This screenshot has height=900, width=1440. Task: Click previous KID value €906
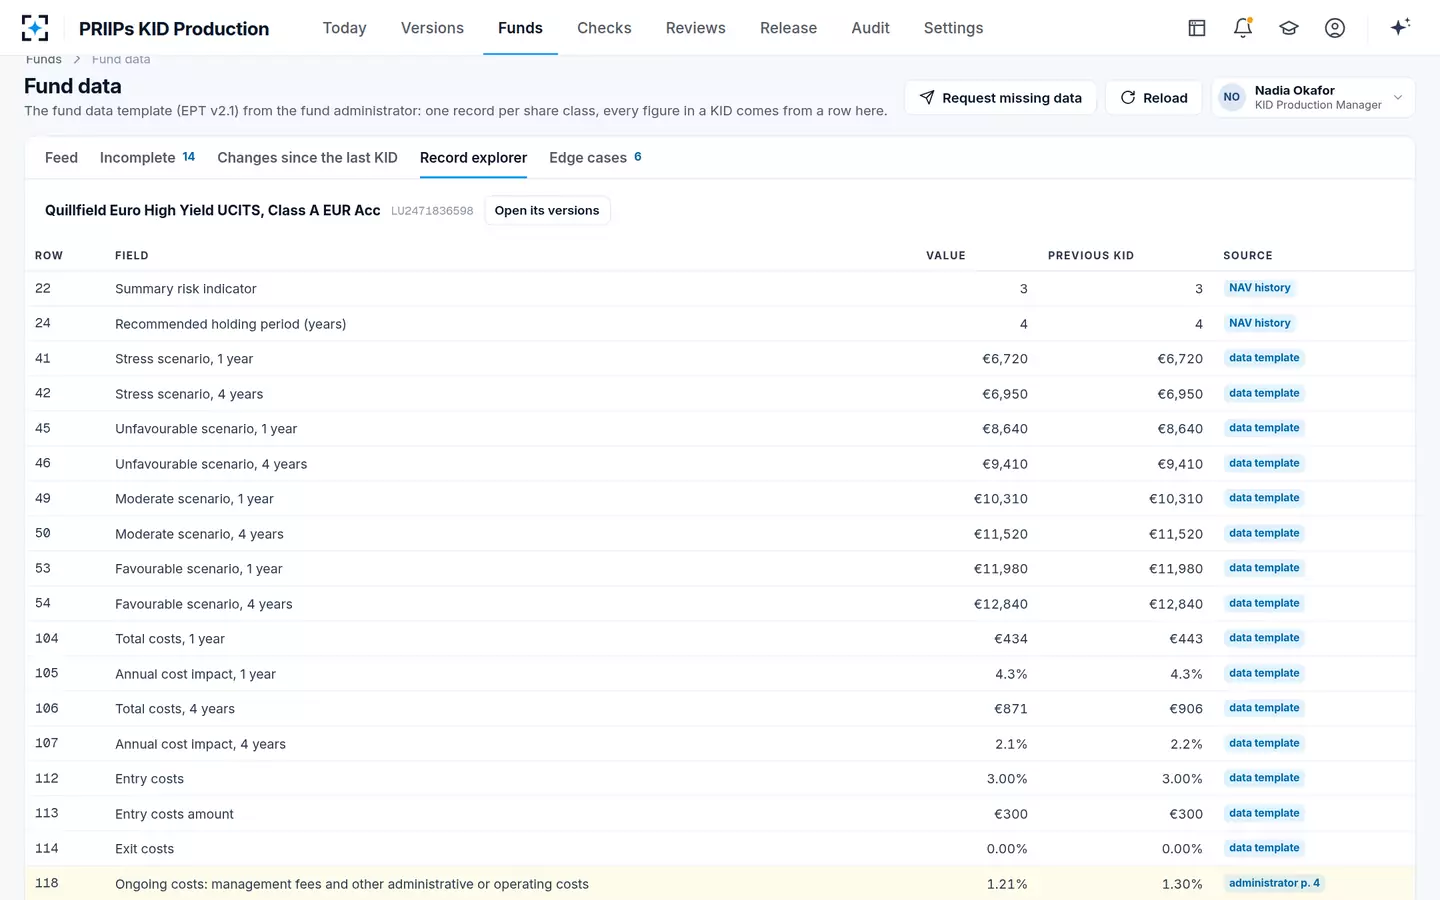[x=1185, y=709]
